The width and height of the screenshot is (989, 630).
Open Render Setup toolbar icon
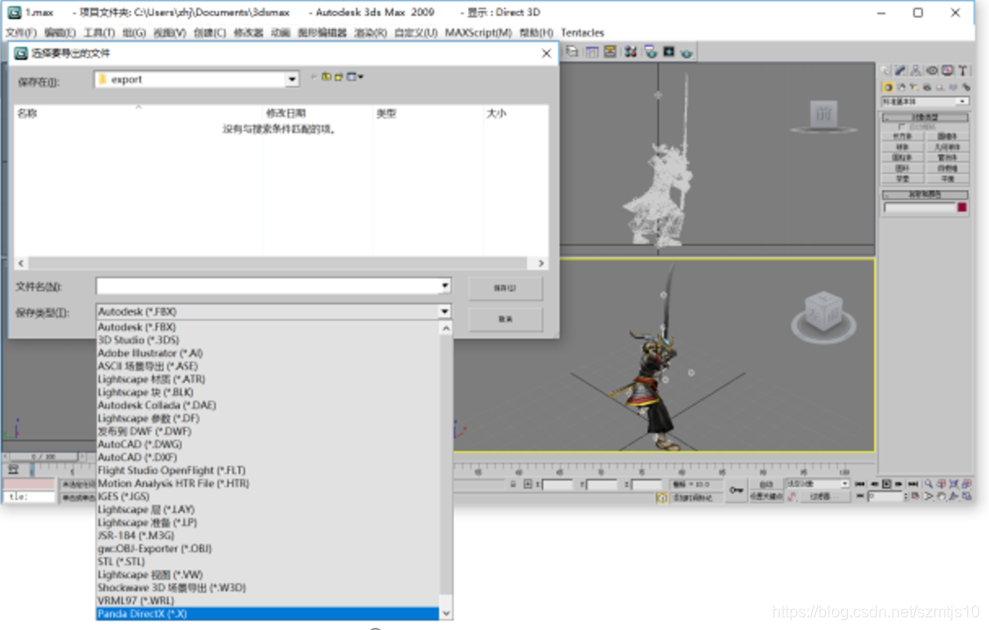pyautogui.click(x=650, y=52)
